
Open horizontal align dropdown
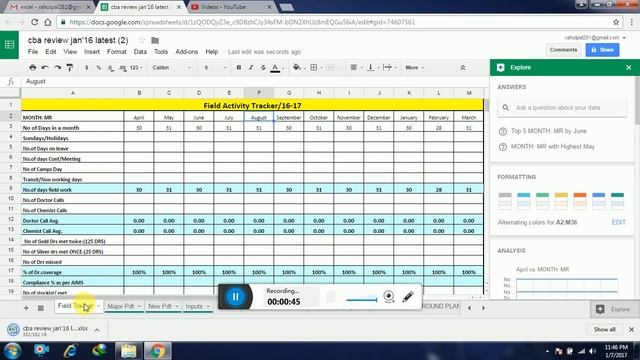pos(356,67)
